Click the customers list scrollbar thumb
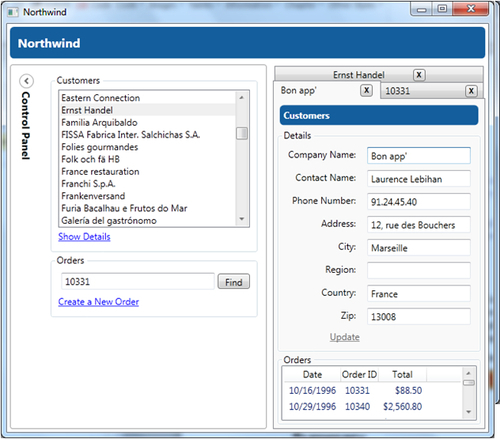 242,133
